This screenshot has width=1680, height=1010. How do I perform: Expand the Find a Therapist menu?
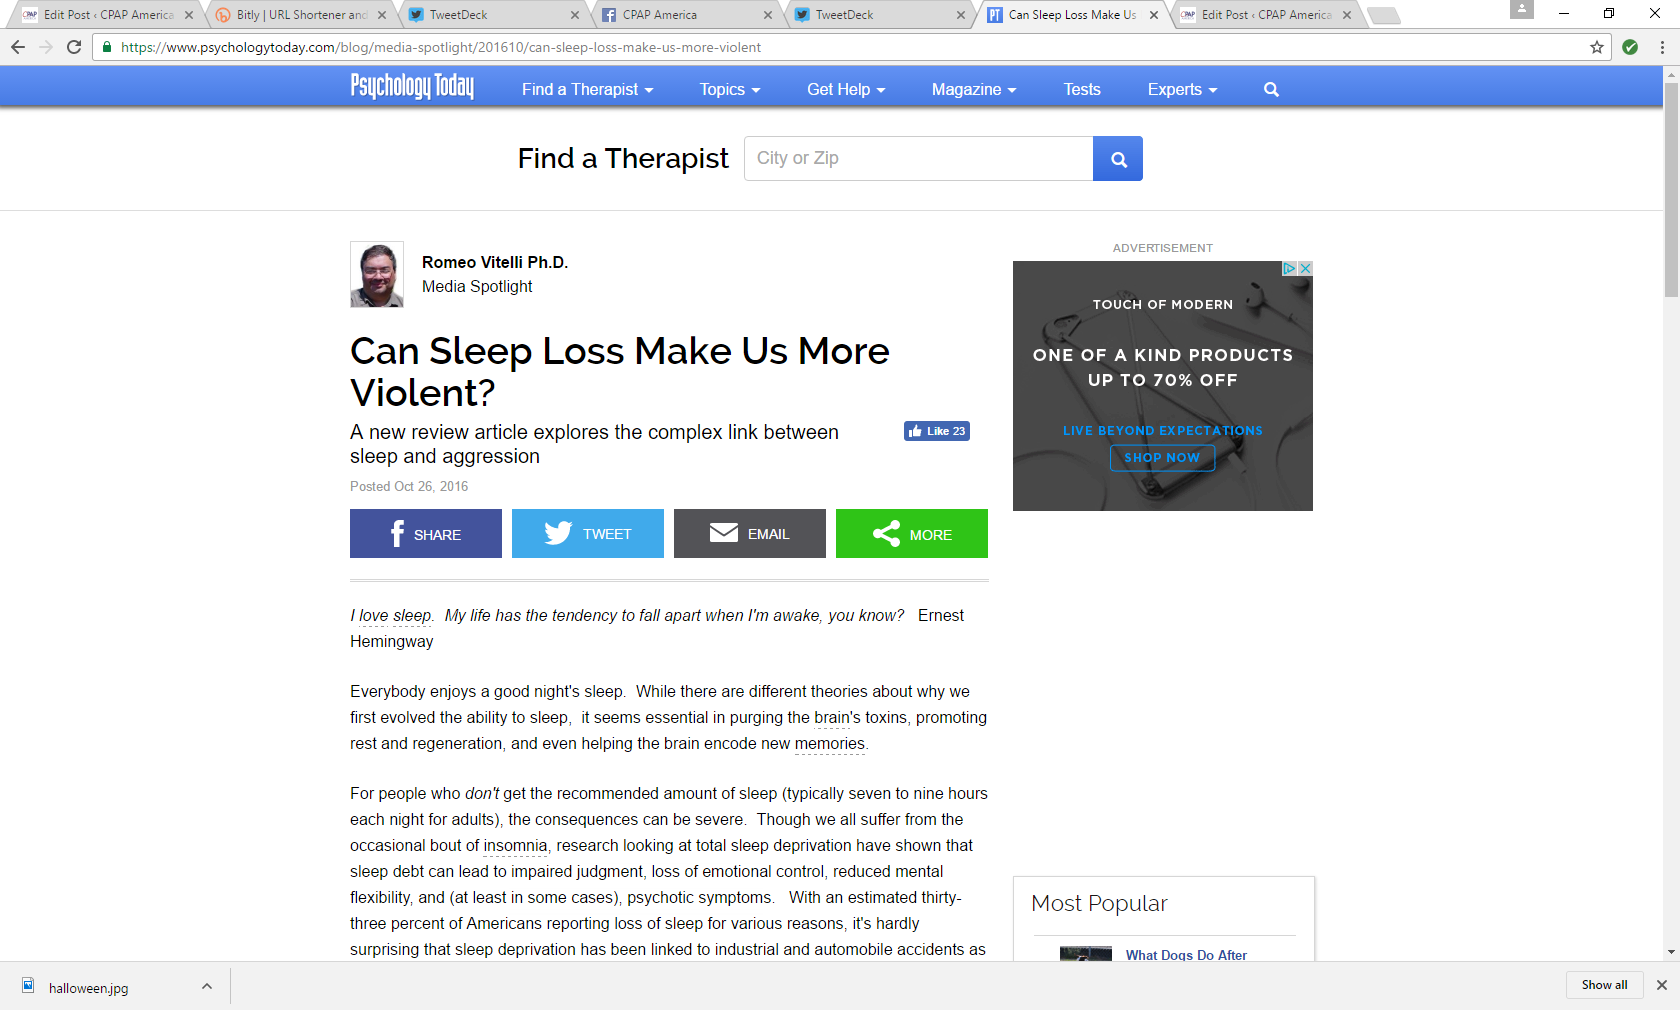click(x=587, y=89)
